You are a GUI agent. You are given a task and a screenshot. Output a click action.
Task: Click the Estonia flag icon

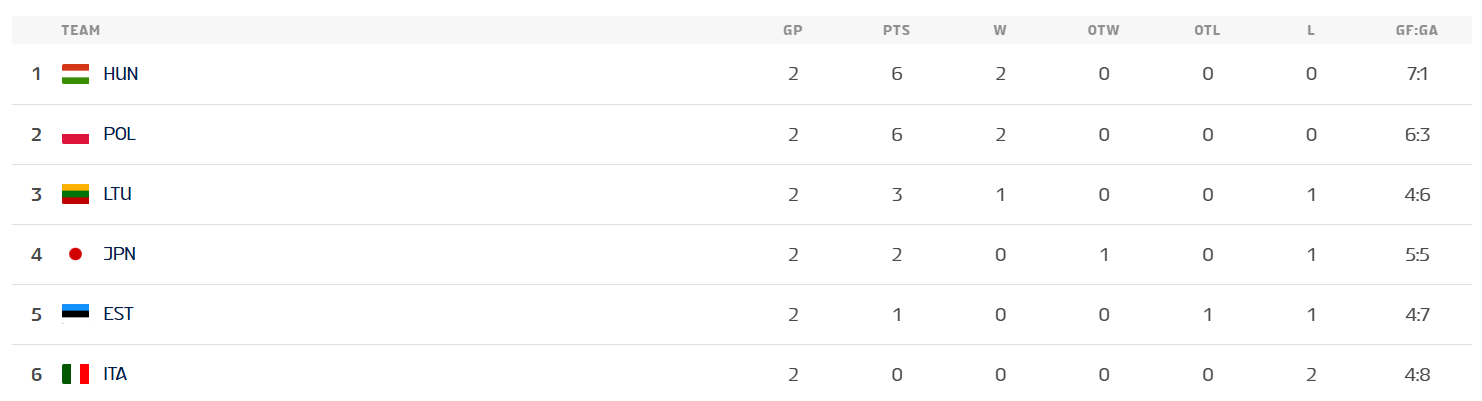[75, 314]
